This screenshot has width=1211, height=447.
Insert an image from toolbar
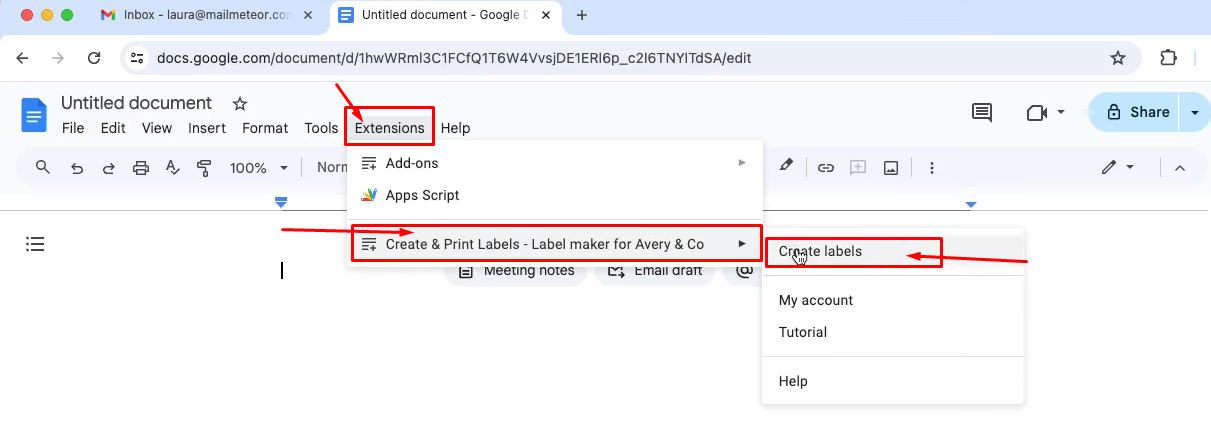tap(890, 168)
